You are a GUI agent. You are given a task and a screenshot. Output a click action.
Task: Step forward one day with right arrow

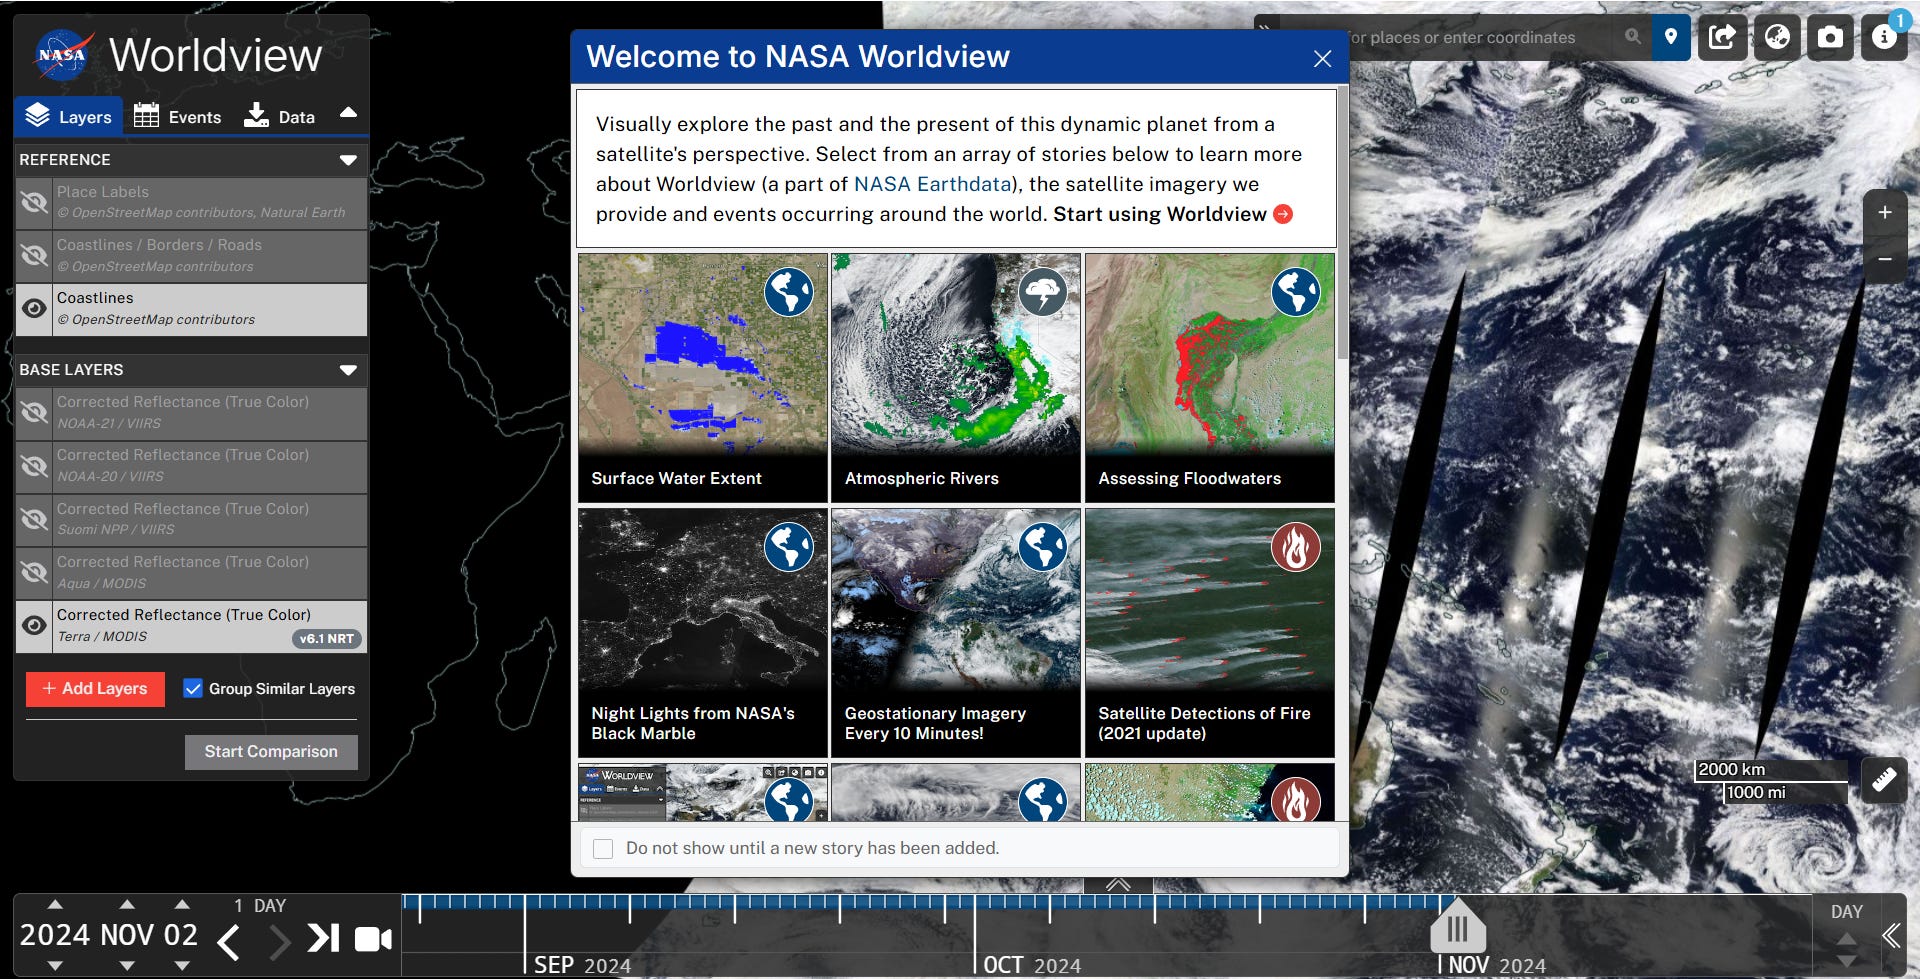coord(280,941)
